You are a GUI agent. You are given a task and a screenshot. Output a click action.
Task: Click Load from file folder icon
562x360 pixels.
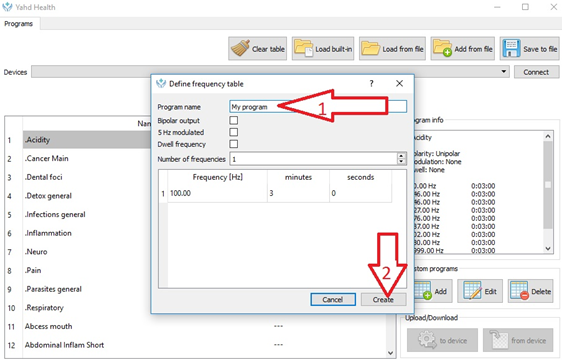point(370,48)
